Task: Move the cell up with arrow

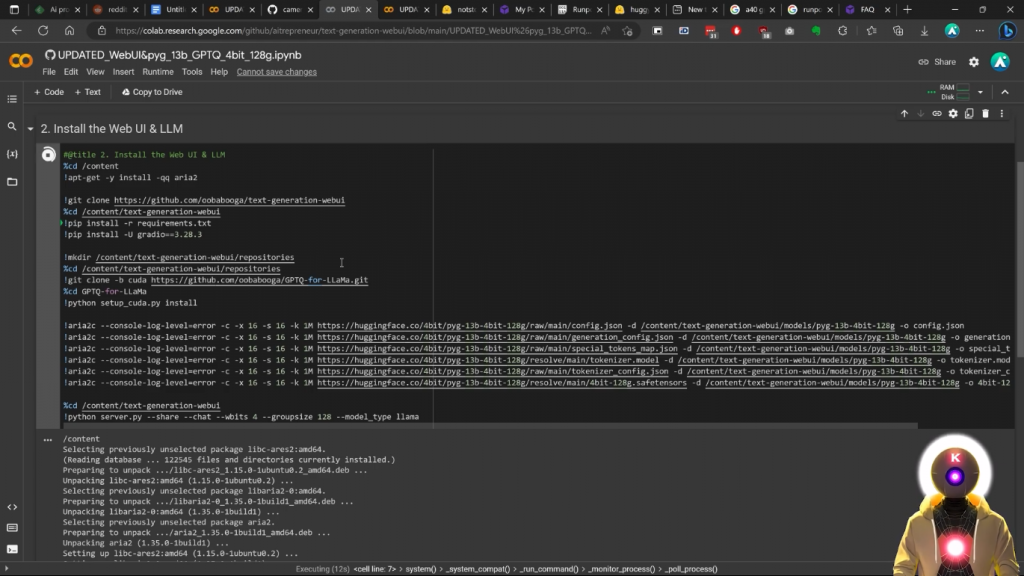Action: [904, 114]
